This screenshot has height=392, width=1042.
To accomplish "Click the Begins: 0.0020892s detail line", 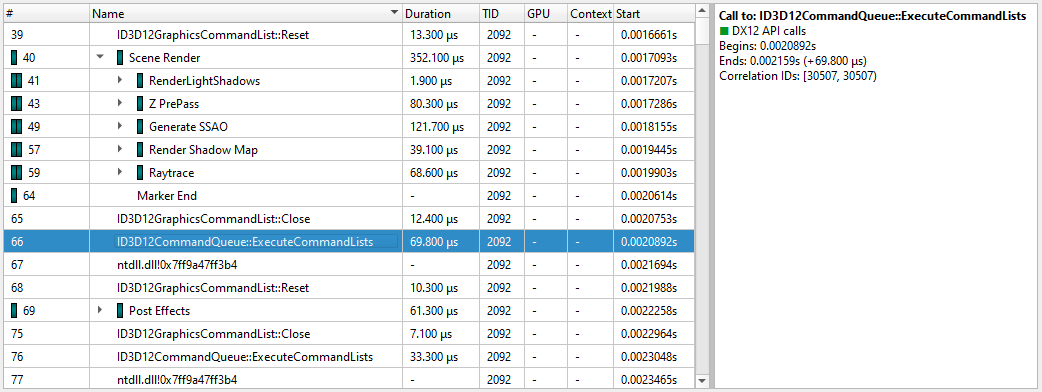I will click(768, 46).
